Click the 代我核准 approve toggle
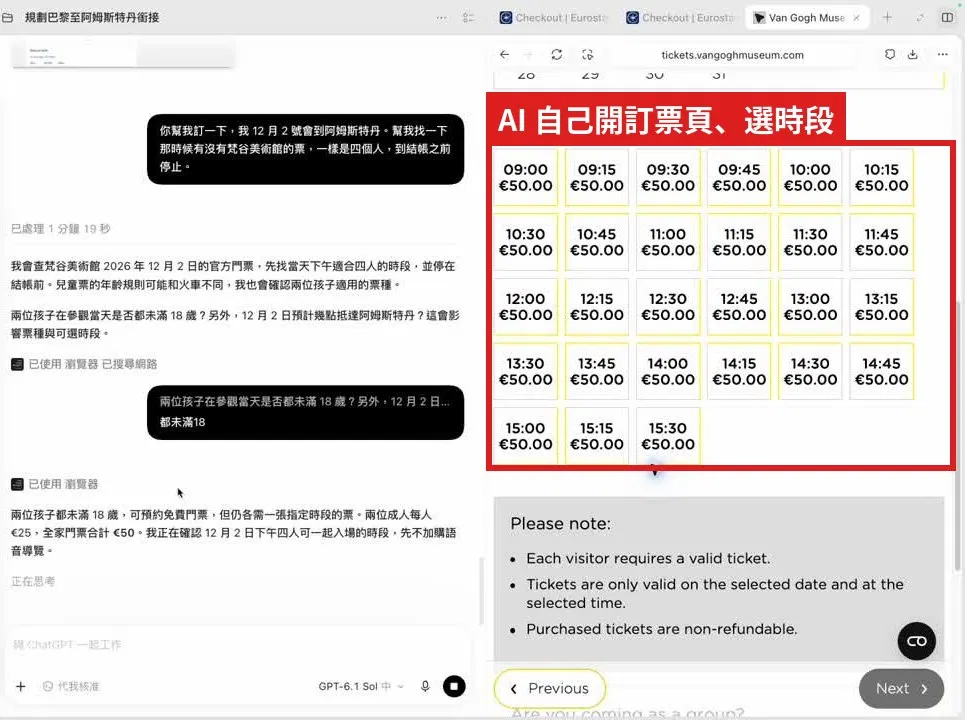Screen dimensions: 965x725 [x=71, y=686]
